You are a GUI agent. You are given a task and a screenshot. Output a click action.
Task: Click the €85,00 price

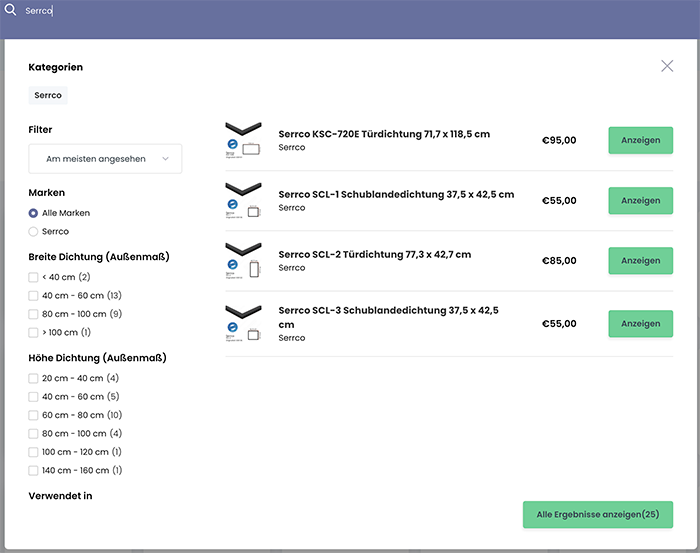coord(559,261)
